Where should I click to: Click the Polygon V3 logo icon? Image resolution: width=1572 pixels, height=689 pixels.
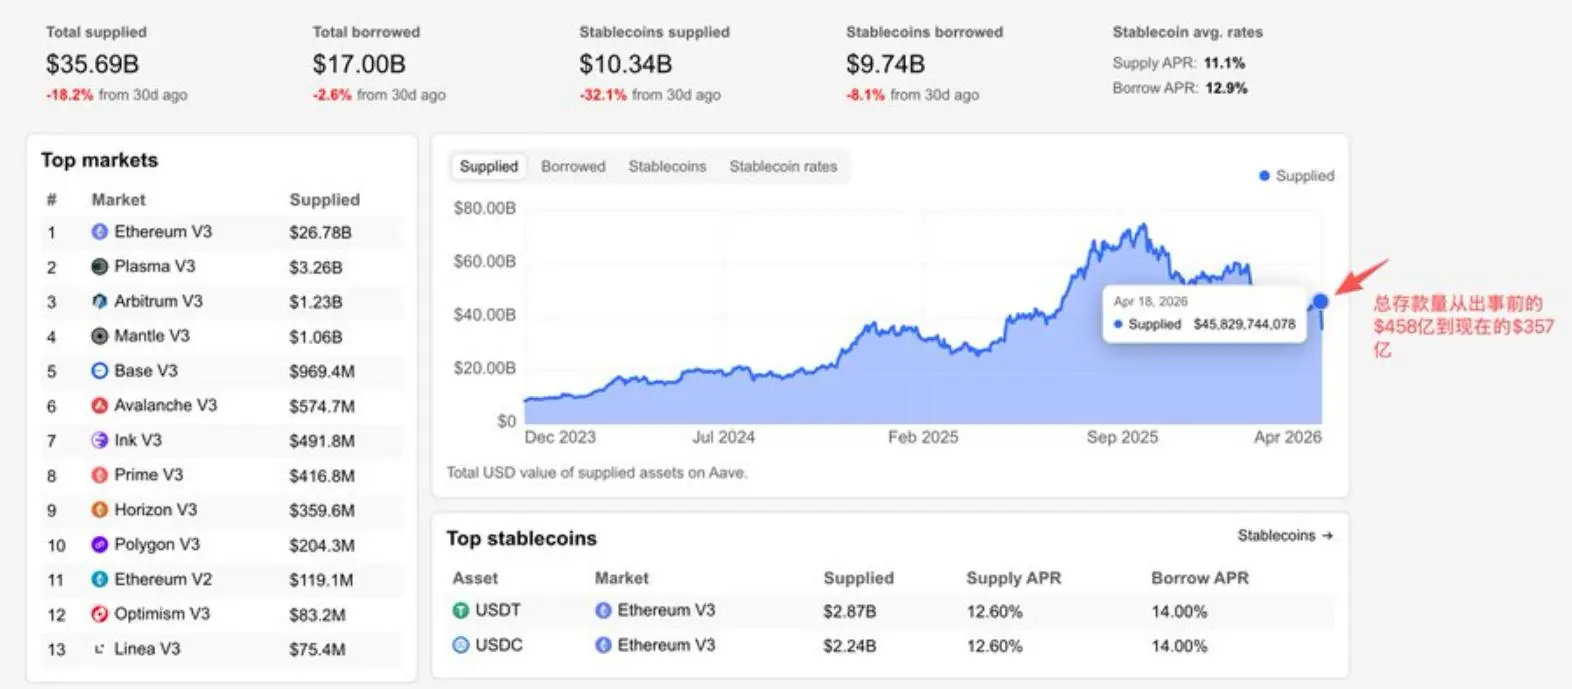(x=100, y=545)
